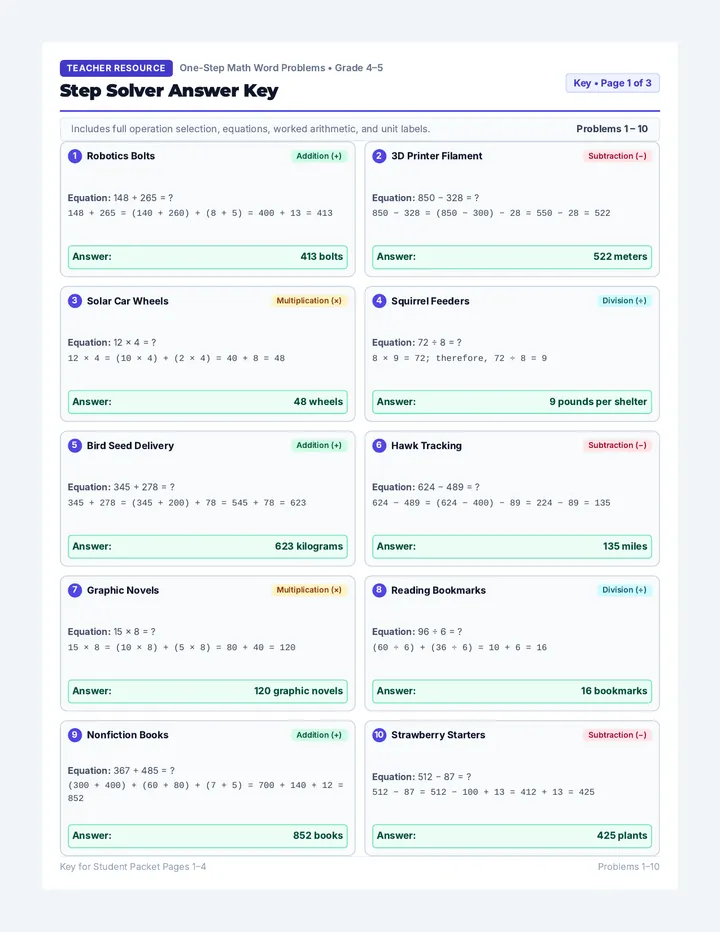Click the 'Solar Car Wheels' problem title
The width and height of the screenshot is (720, 932).
click(x=128, y=301)
